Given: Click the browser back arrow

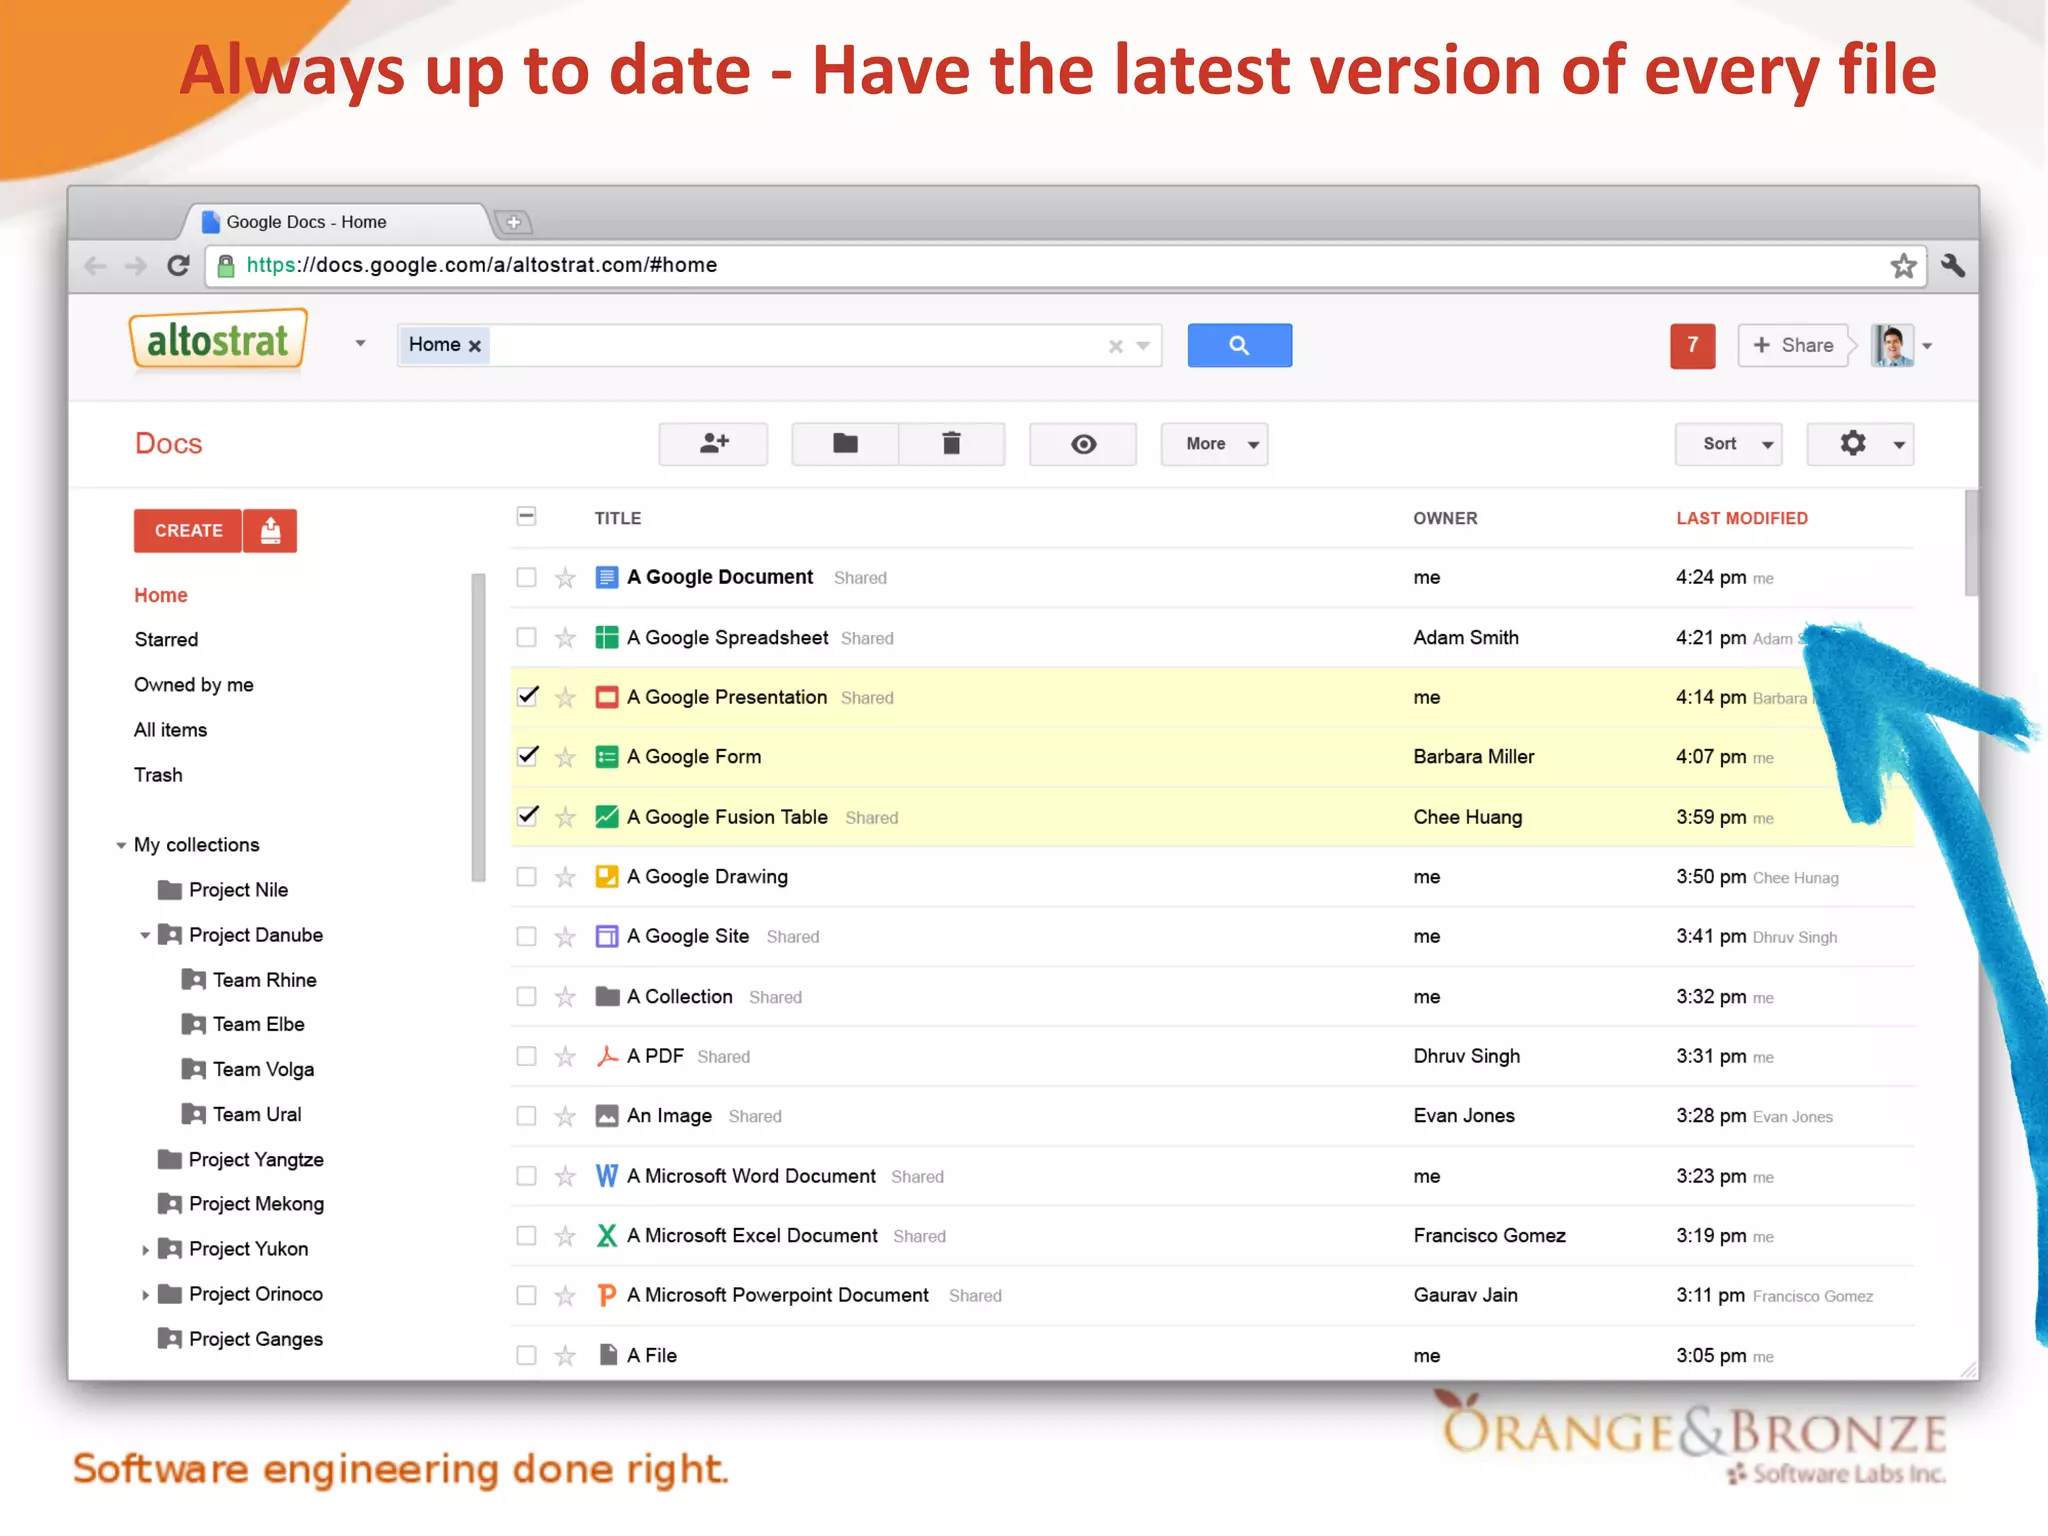Looking at the screenshot, I should coord(96,265).
